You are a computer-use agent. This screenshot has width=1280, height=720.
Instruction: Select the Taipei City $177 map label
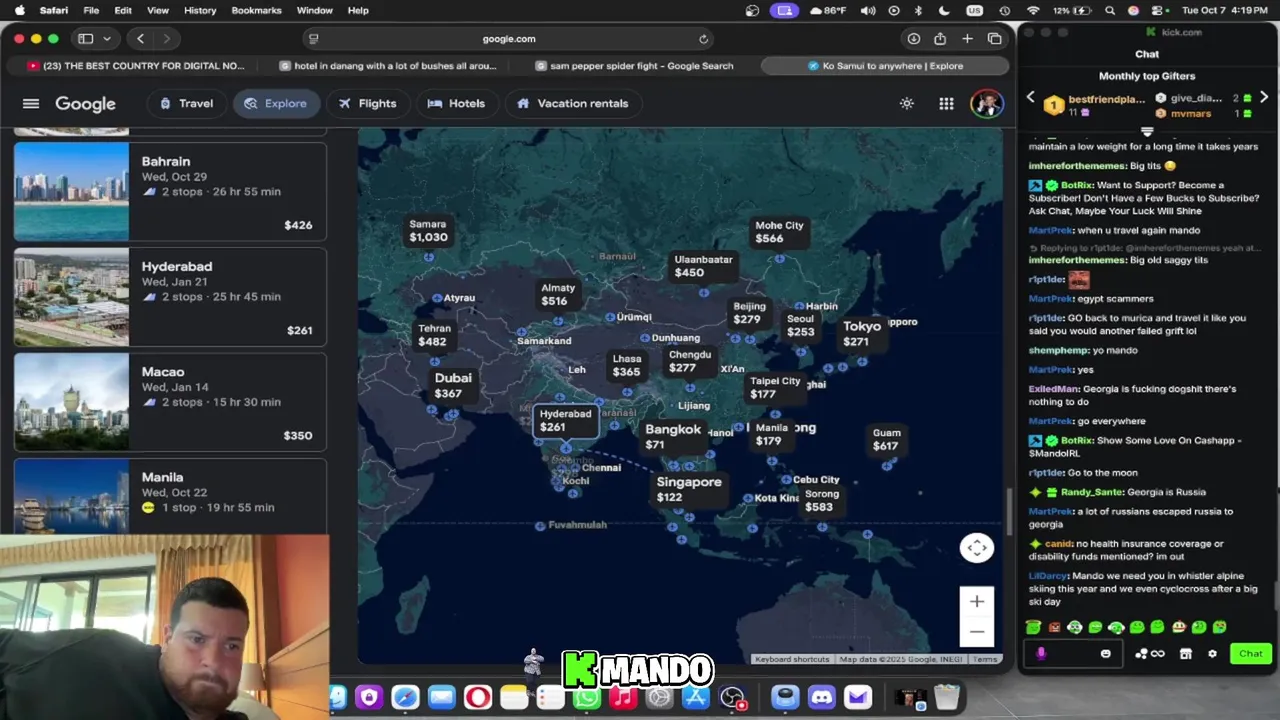pyautogui.click(x=775, y=388)
